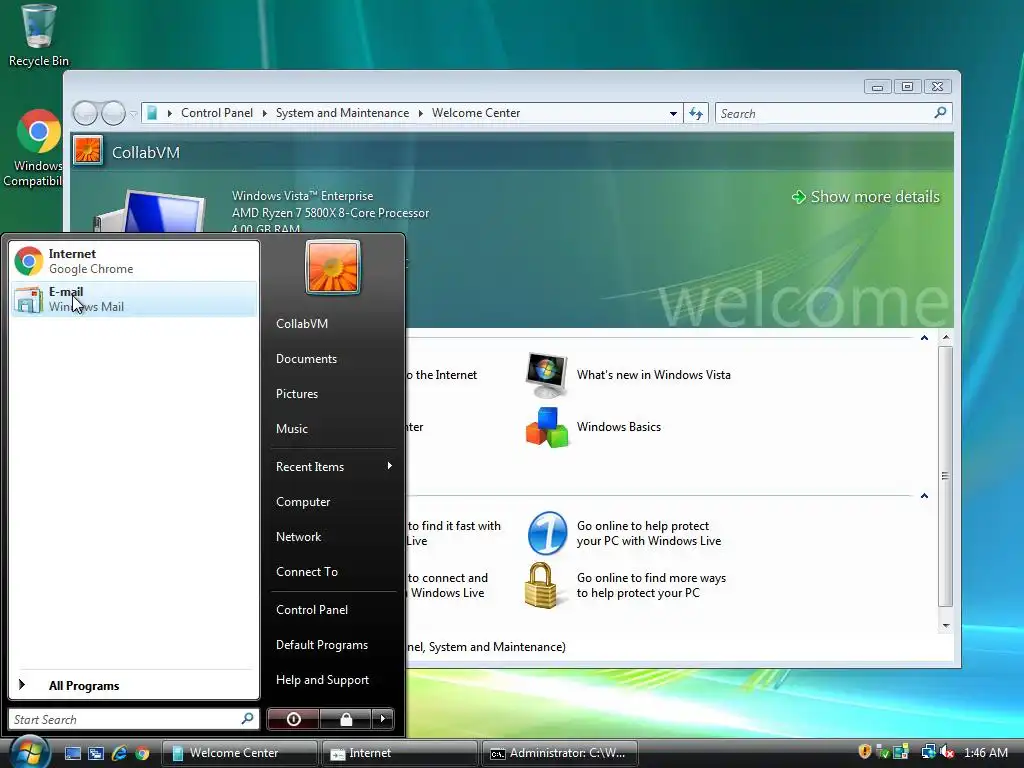
Task: Click System and Maintenance breadcrumb
Action: (x=342, y=113)
